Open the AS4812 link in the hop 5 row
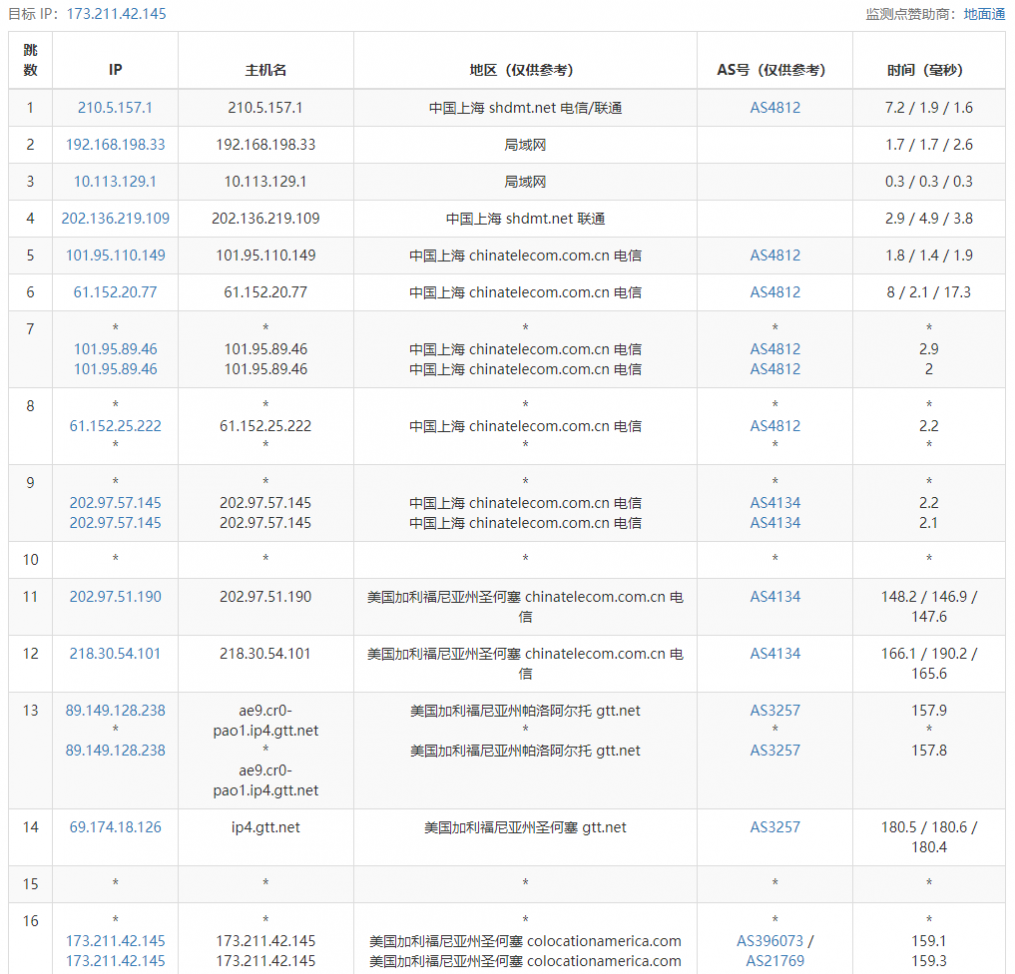1015x974 pixels. 775,255
